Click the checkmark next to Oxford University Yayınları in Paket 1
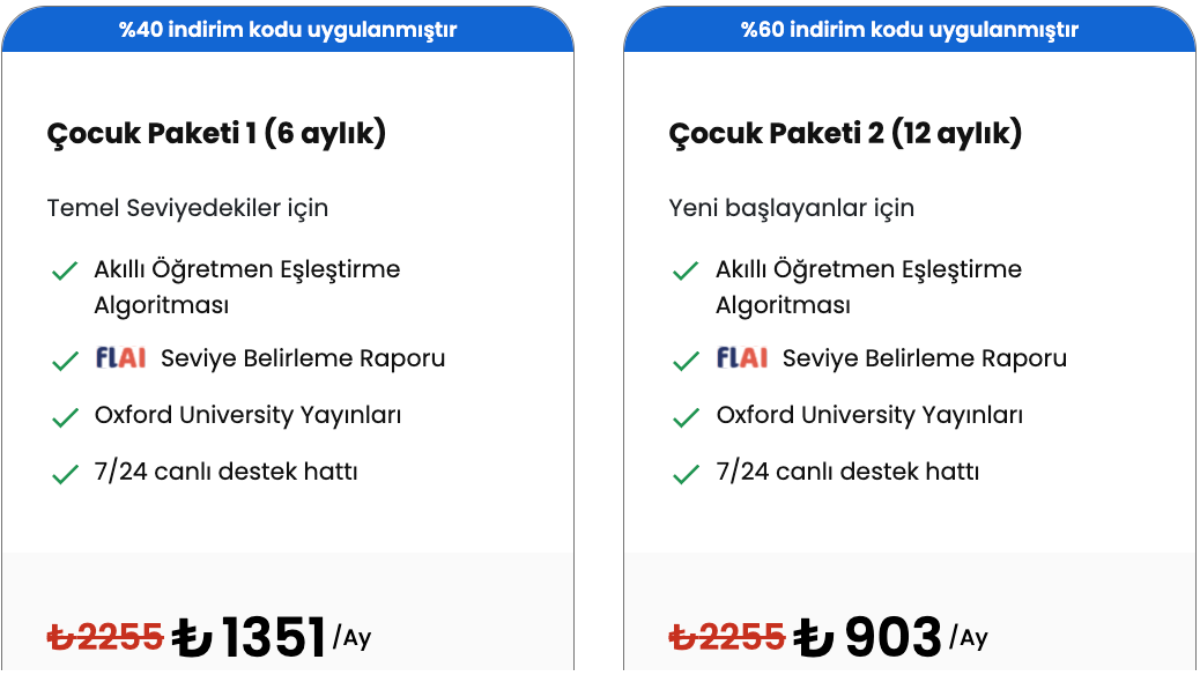 (x=65, y=417)
